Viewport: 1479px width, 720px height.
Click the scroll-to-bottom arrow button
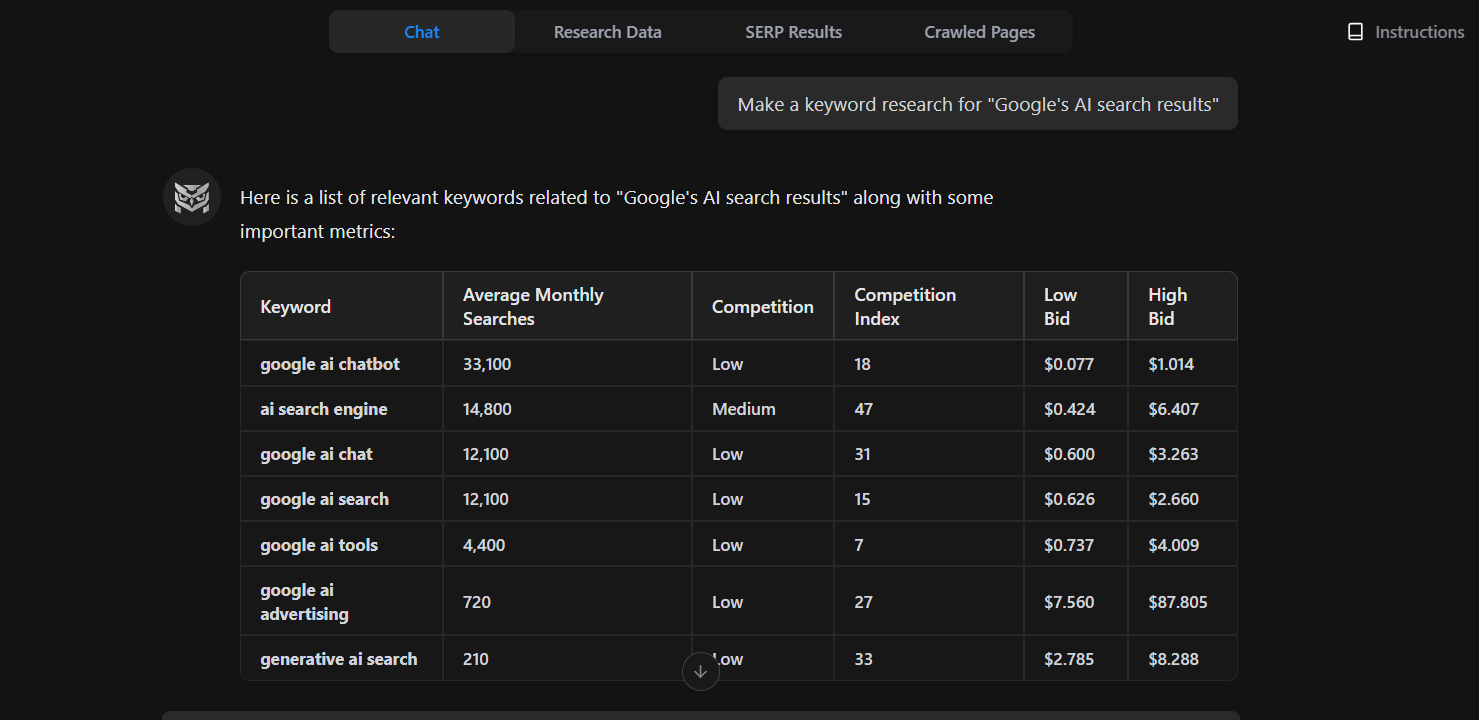click(x=700, y=671)
